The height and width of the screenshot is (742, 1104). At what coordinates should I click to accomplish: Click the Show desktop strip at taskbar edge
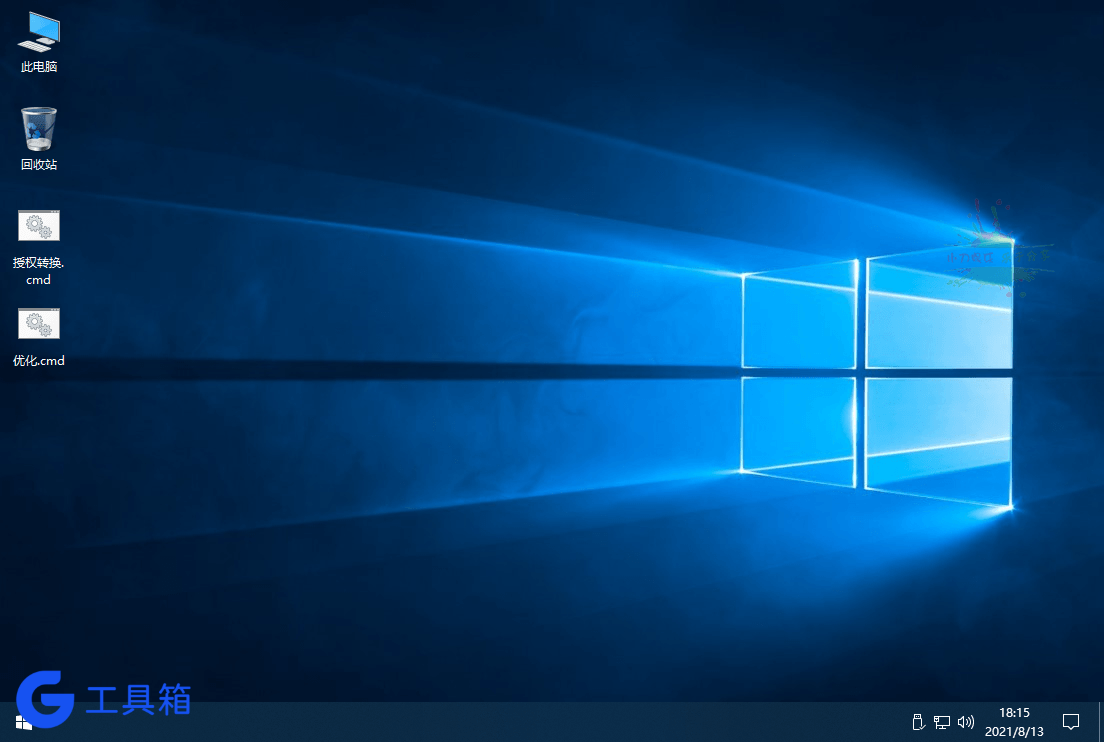[1100, 722]
